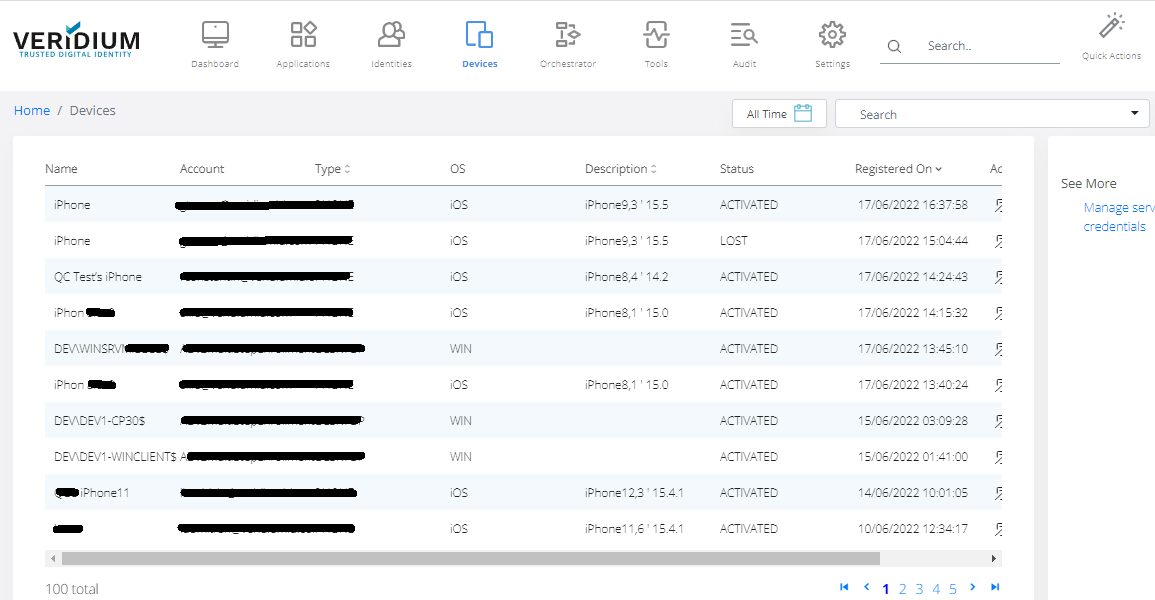This screenshot has width=1155, height=600.
Task: Go to page 3 of results
Action: click(x=919, y=589)
